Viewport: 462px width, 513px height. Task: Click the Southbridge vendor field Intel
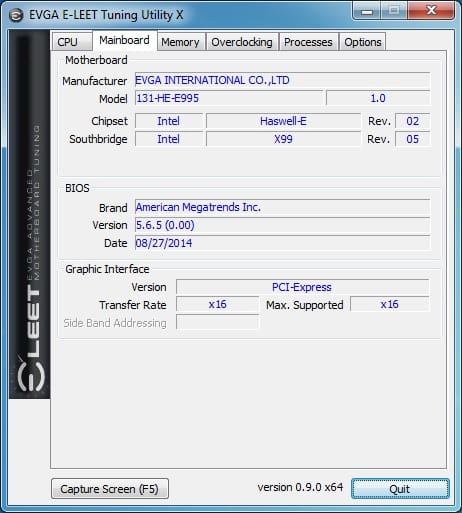169,139
